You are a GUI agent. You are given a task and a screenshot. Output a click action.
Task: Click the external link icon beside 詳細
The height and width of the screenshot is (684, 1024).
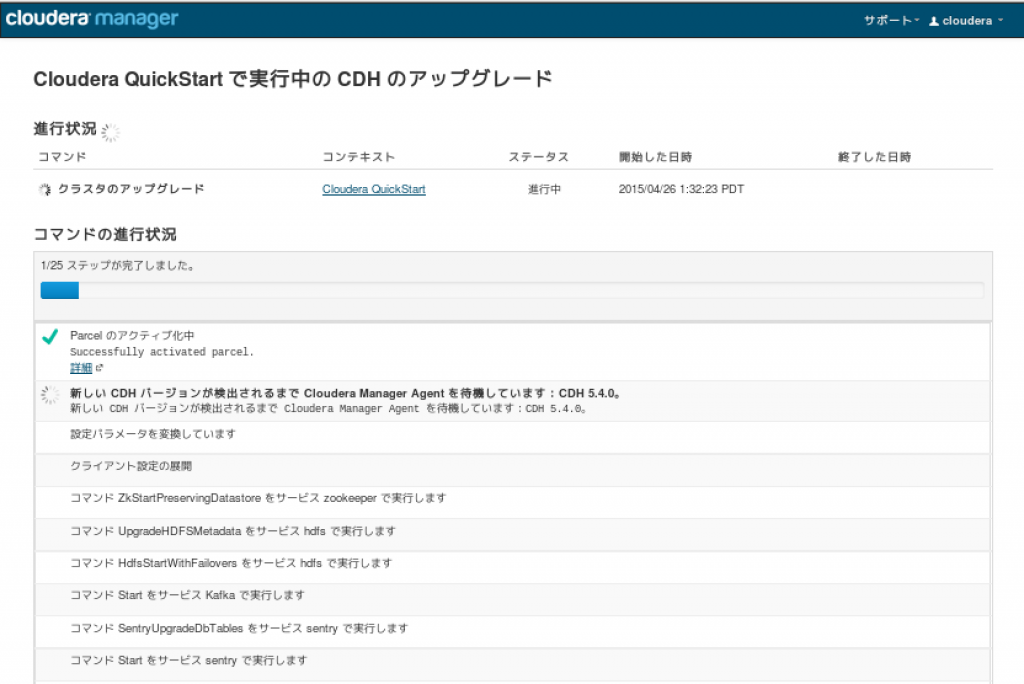(99, 368)
